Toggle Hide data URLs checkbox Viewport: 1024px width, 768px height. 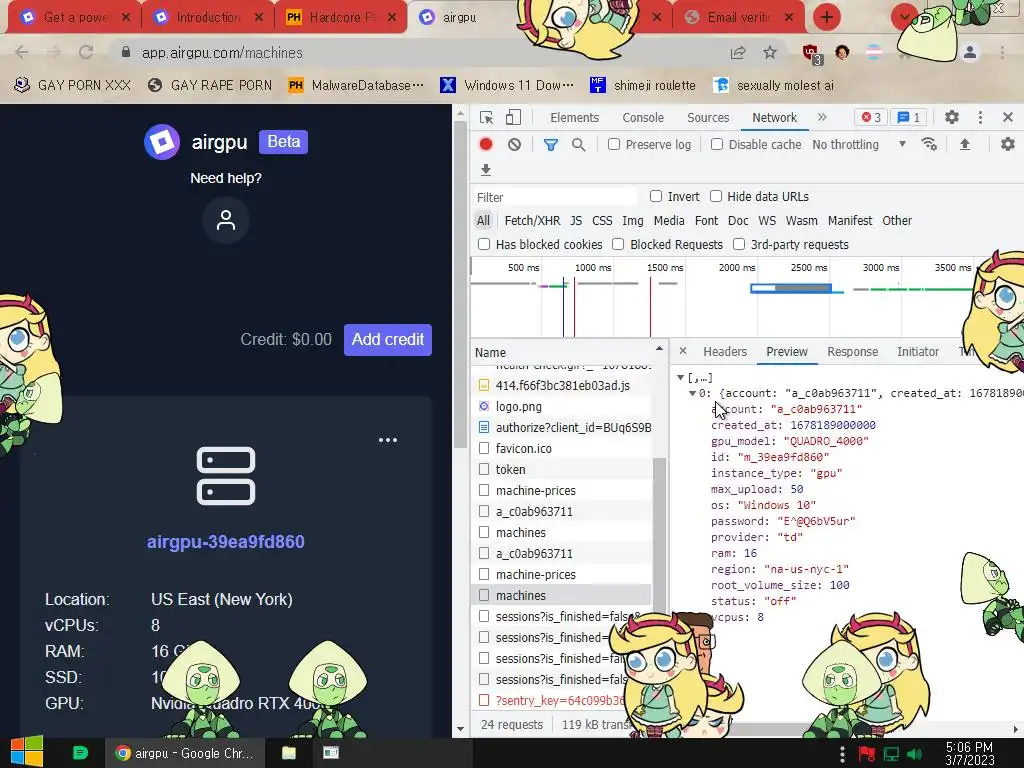716,196
